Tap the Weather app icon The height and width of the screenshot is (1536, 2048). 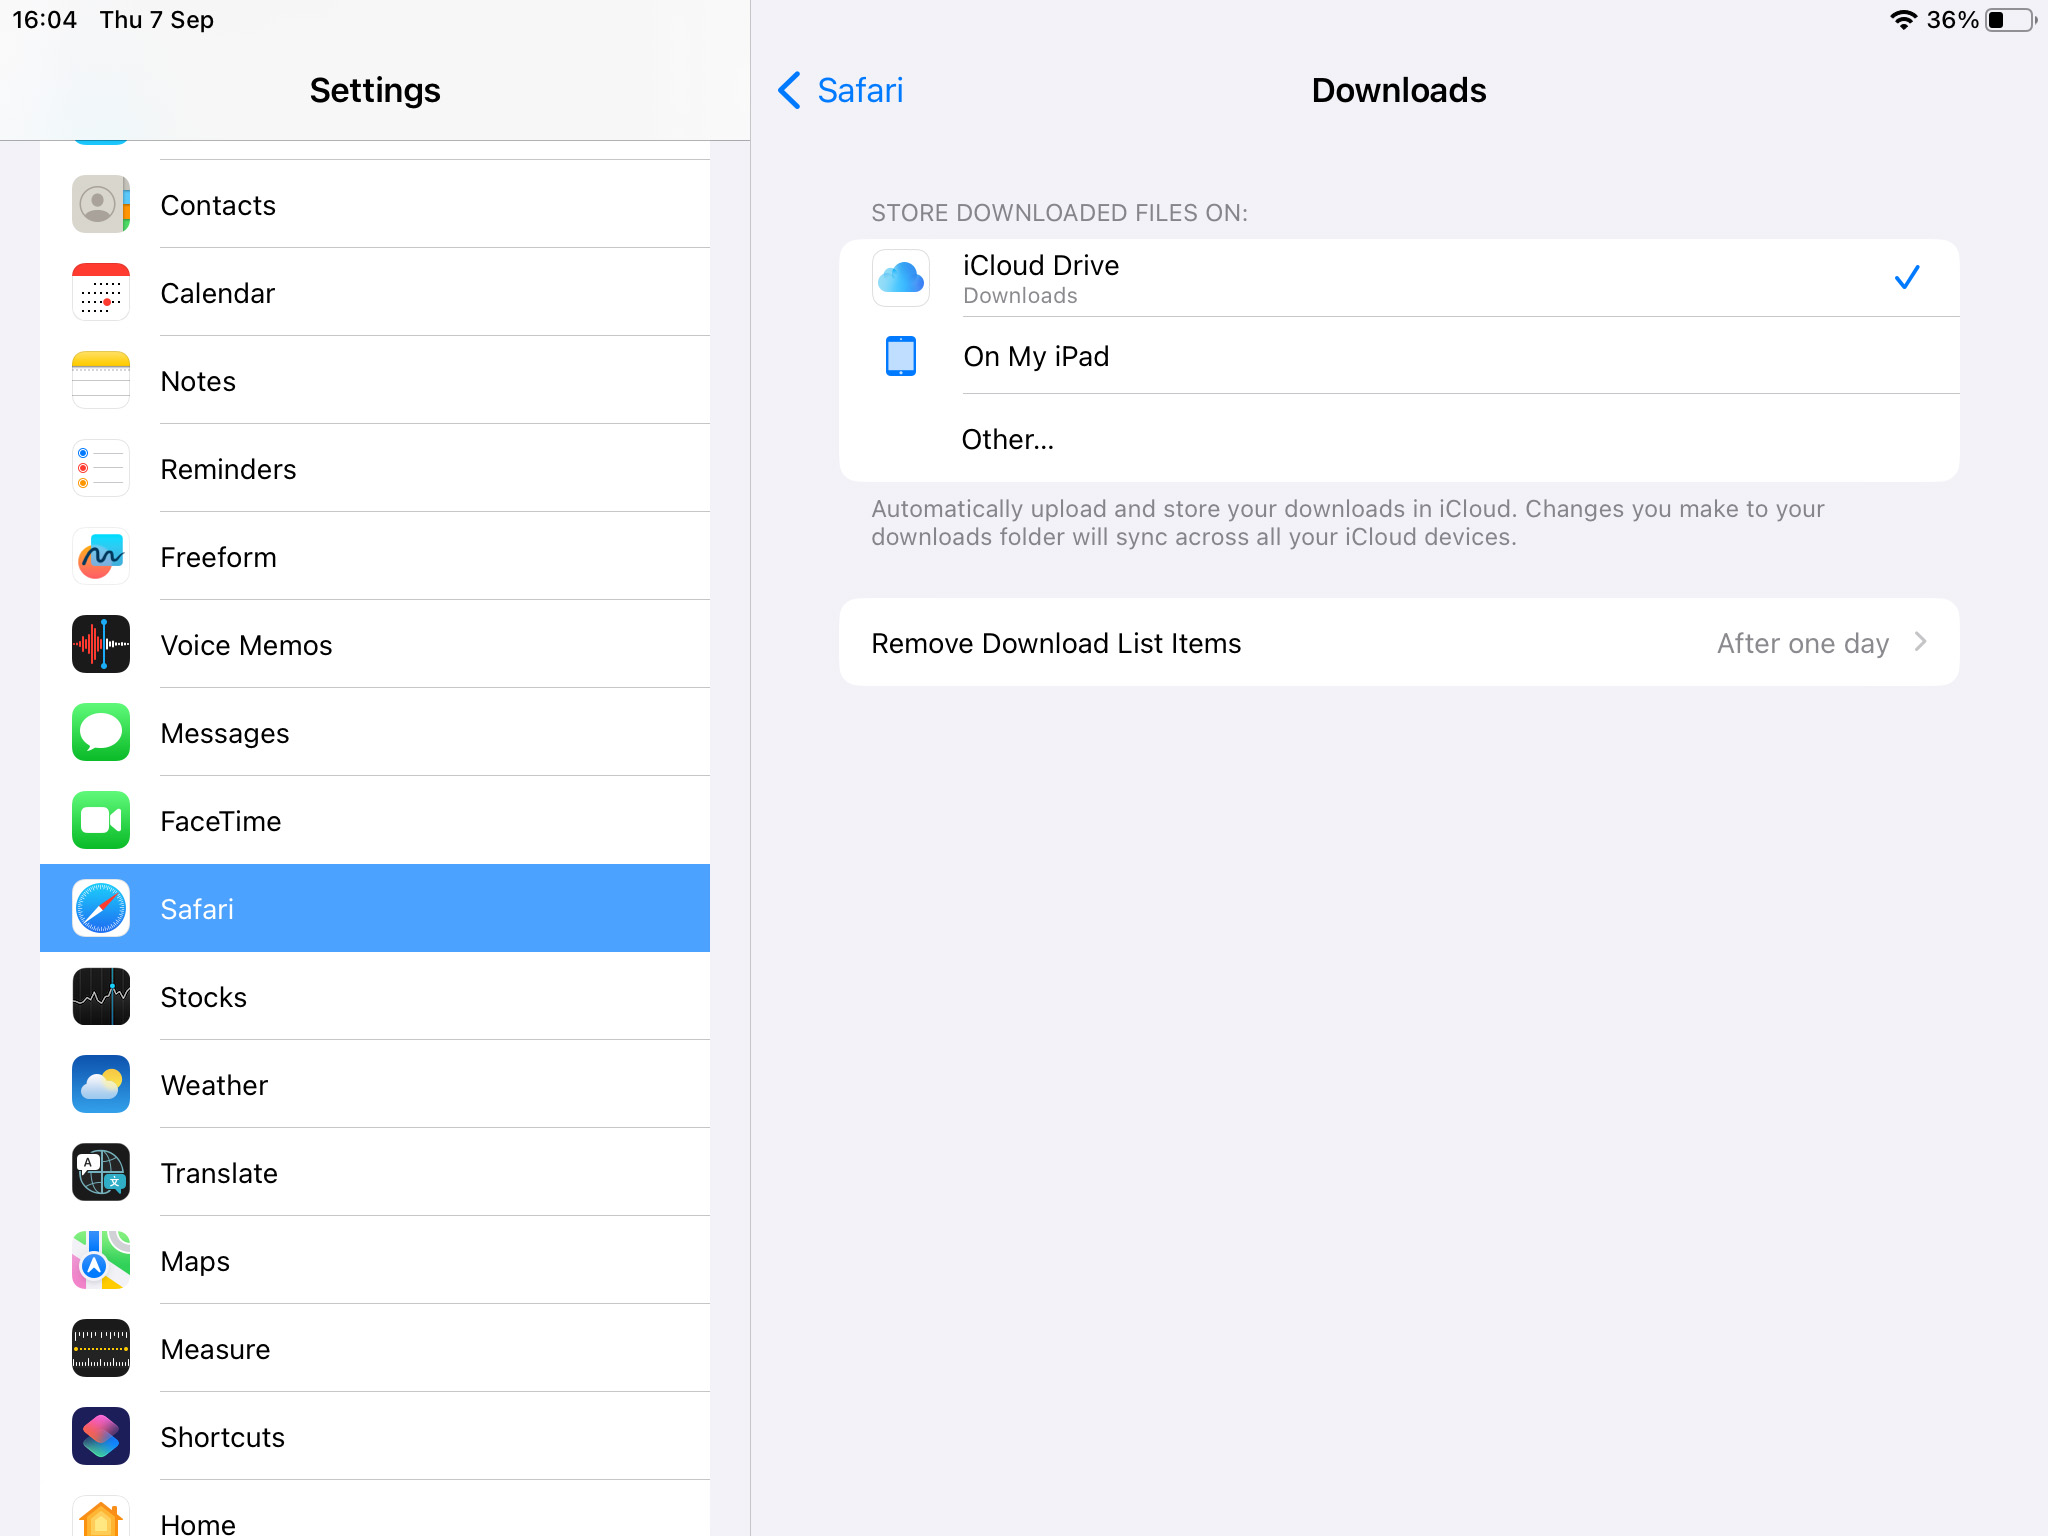click(x=101, y=1084)
